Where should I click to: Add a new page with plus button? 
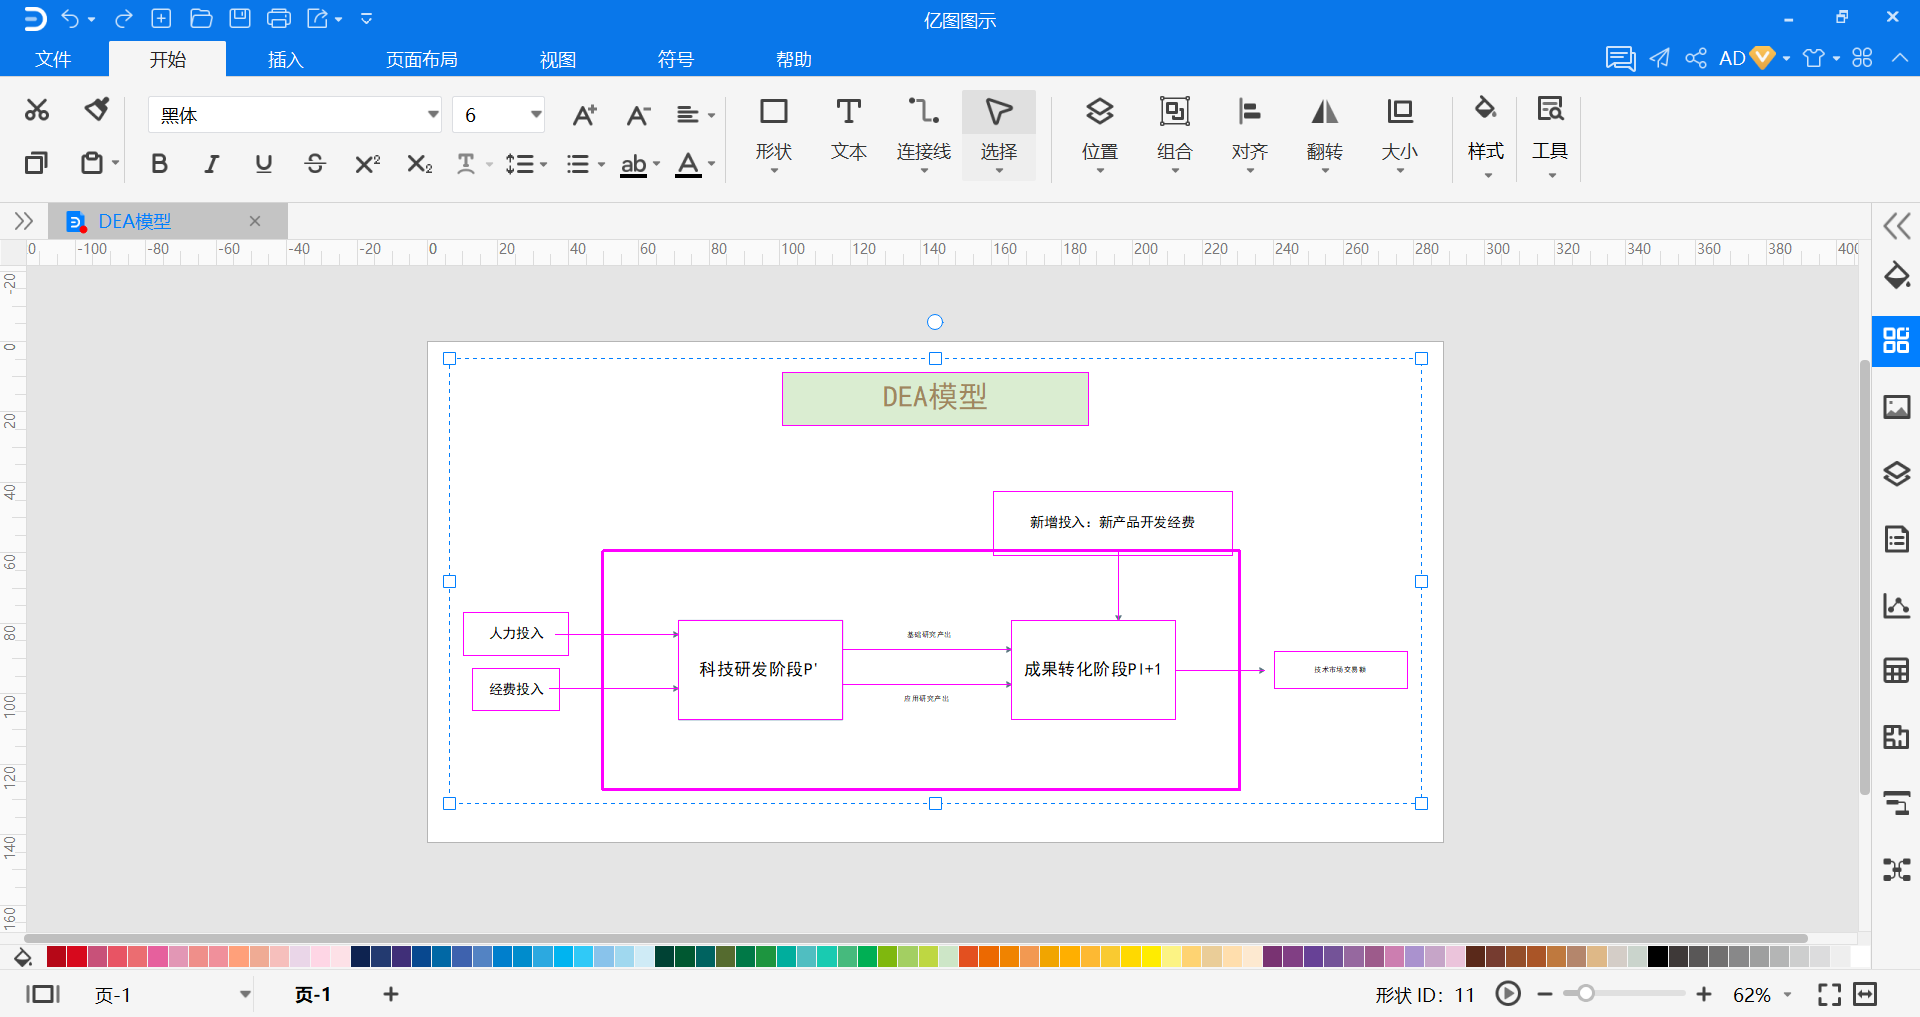click(x=391, y=994)
